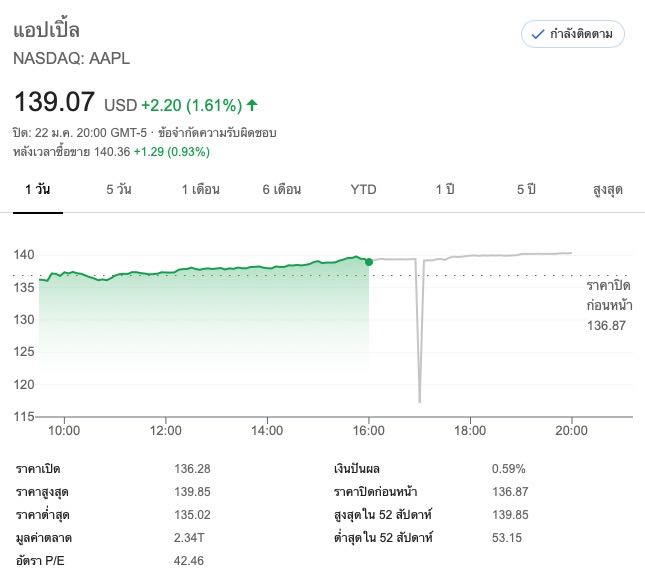Select the สูงสุด max range tab

pyautogui.click(x=608, y=189)
